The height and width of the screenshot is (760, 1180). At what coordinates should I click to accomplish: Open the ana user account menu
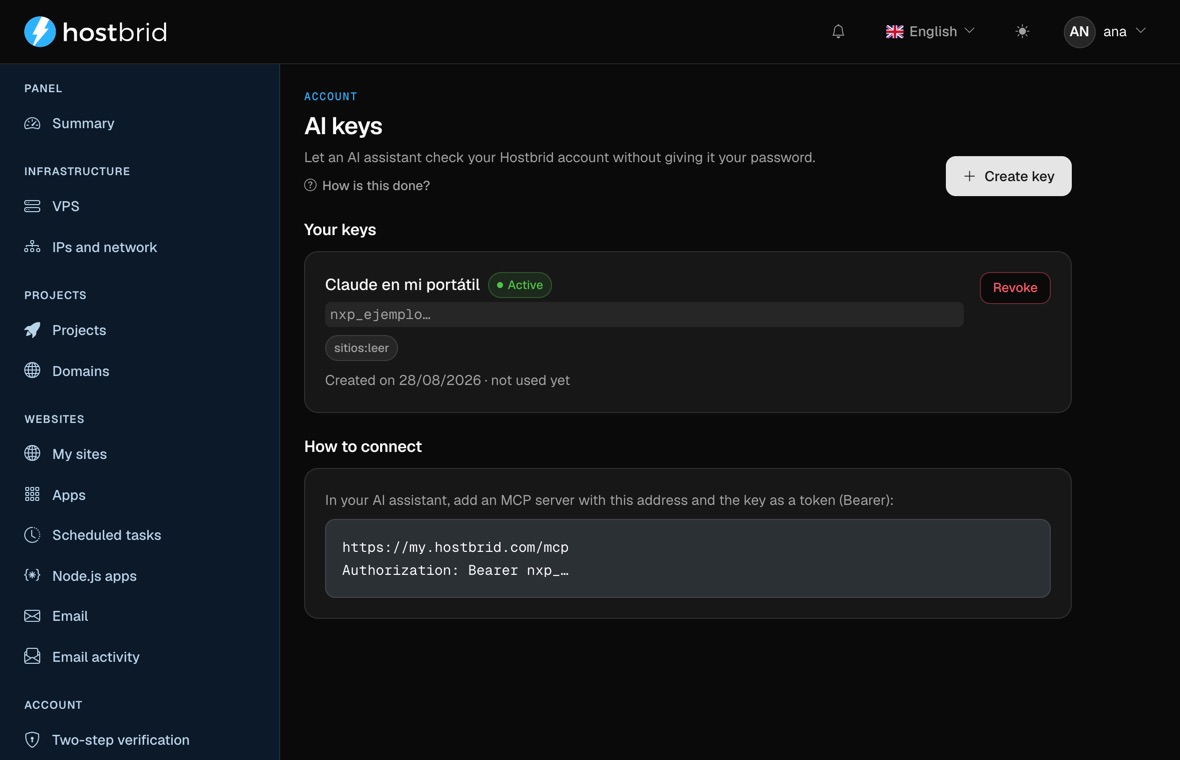point(1105,32)
